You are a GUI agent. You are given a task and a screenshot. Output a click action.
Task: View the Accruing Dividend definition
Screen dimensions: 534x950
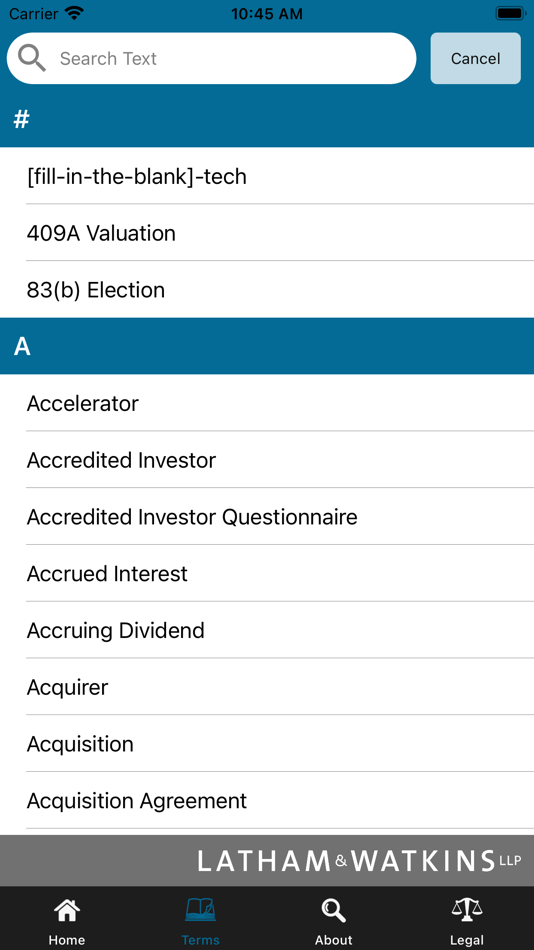point(267,630)
